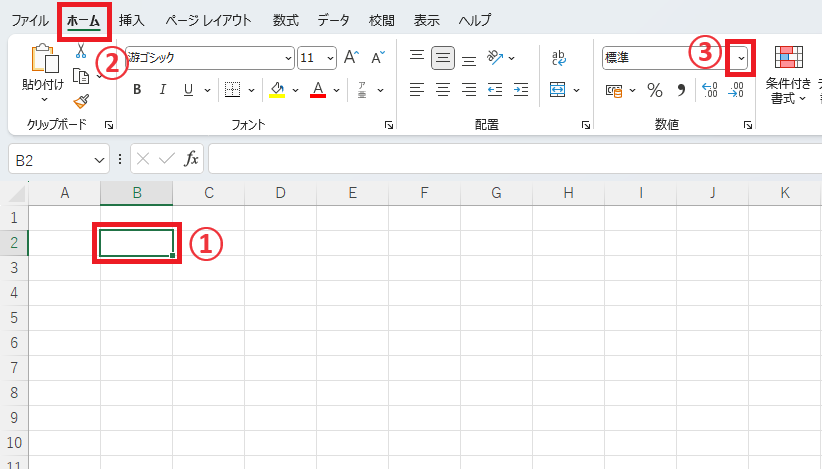Open 数値 group dialog launcher
822x469 pixels.
click(x=748, y=125)
